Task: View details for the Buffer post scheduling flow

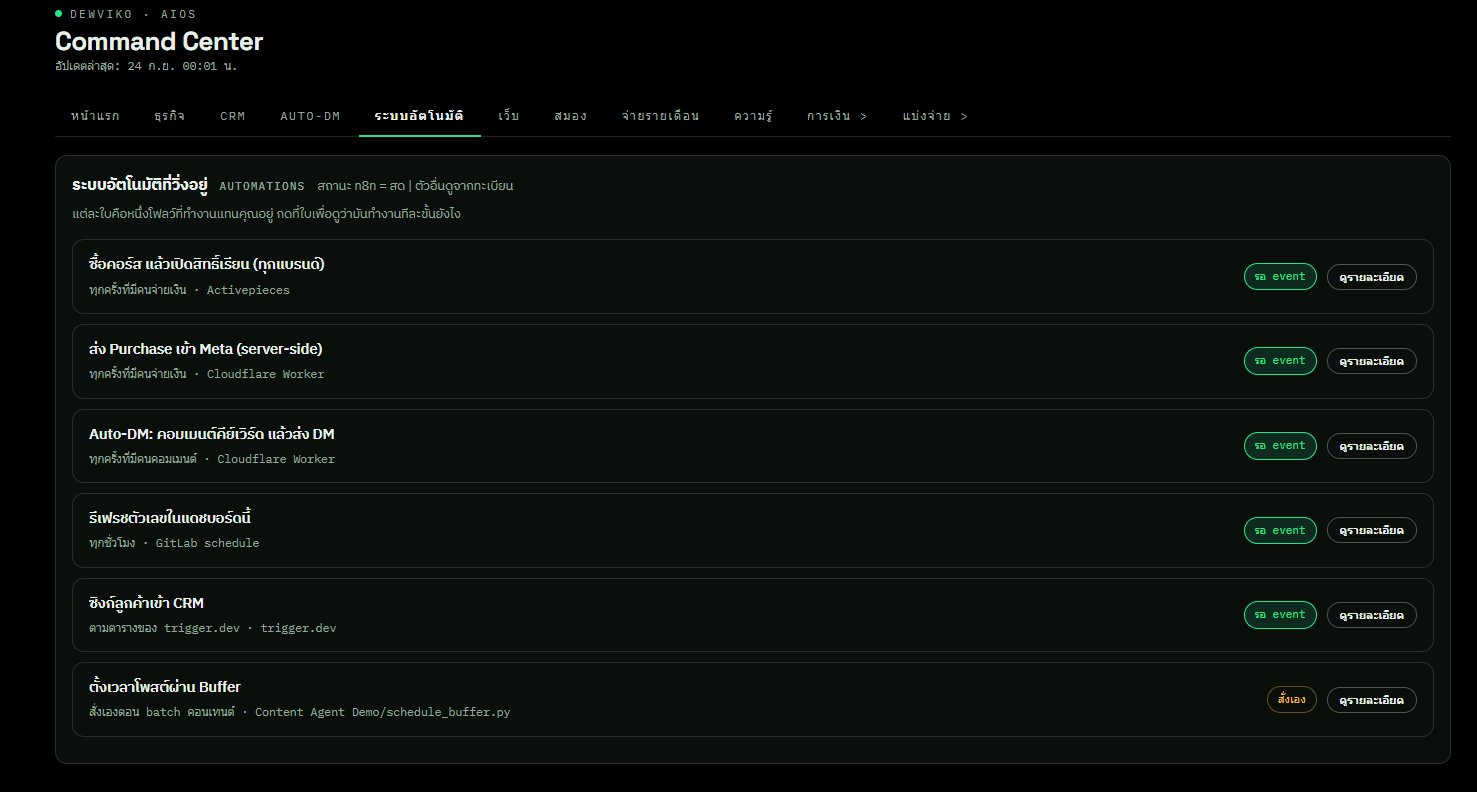Action: tap(1371, 700)
